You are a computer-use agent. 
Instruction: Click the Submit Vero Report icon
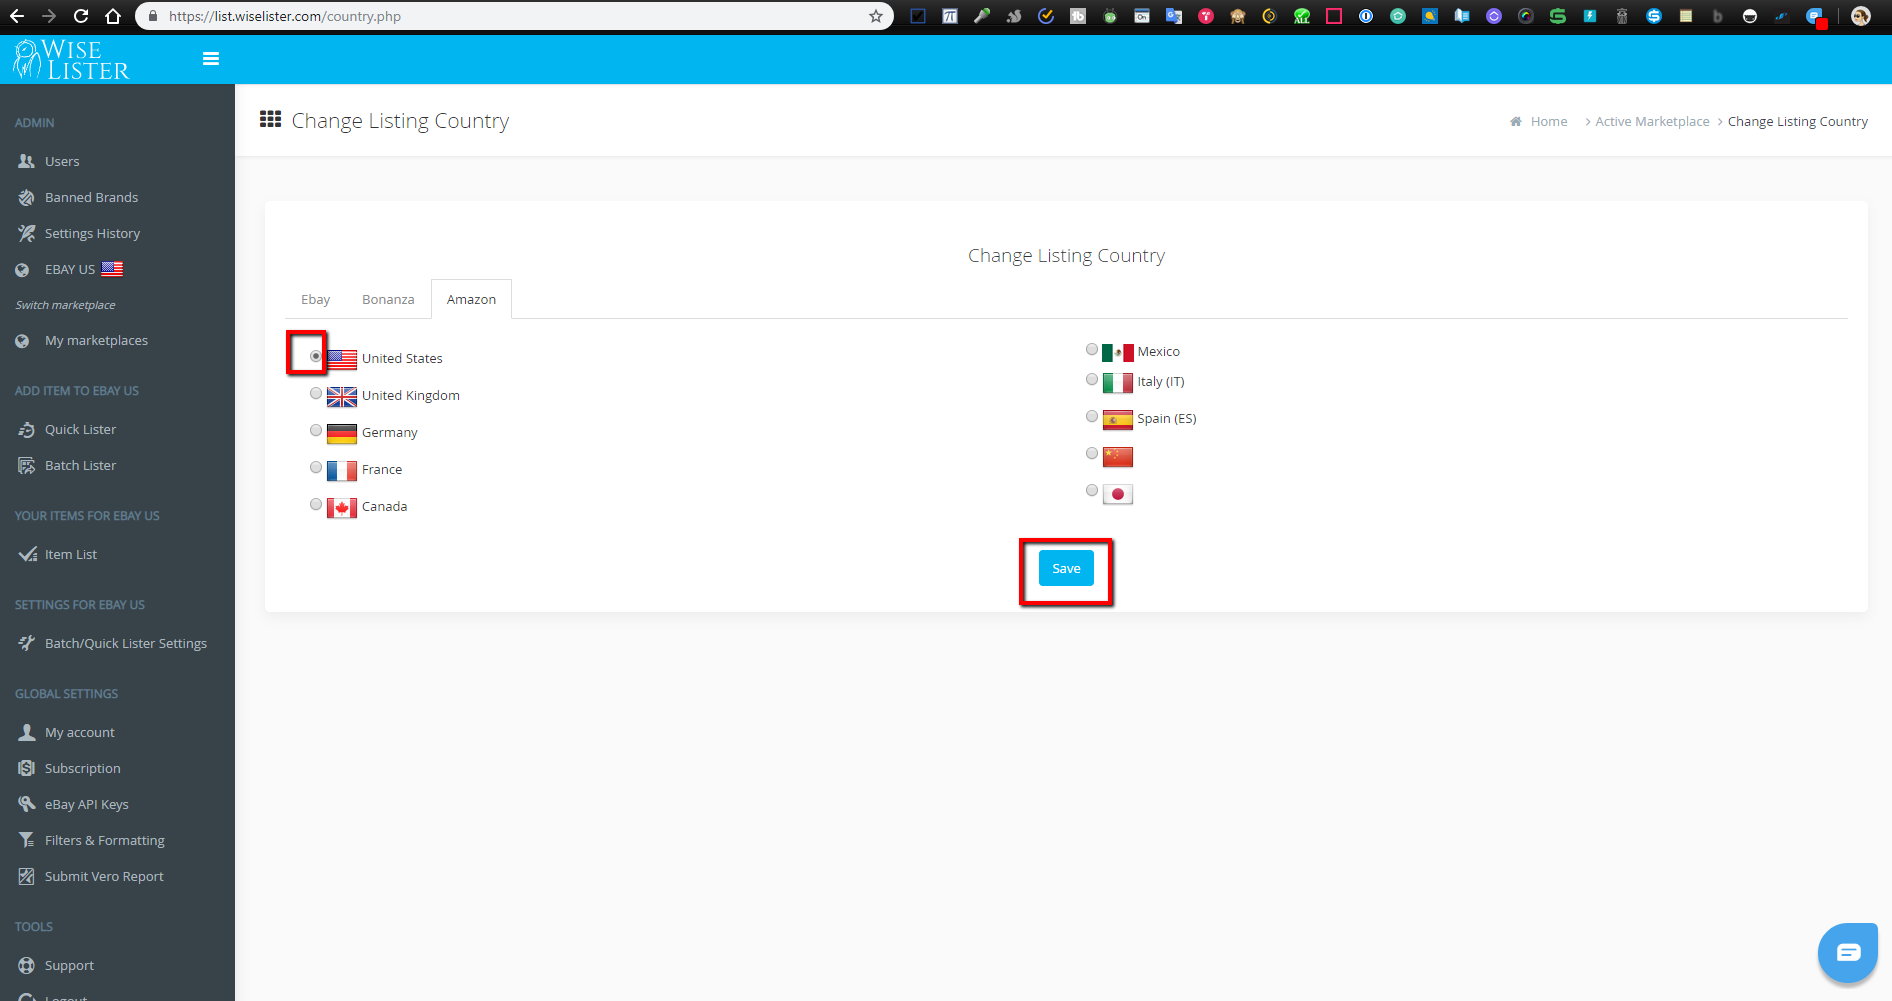click(26, 876)
